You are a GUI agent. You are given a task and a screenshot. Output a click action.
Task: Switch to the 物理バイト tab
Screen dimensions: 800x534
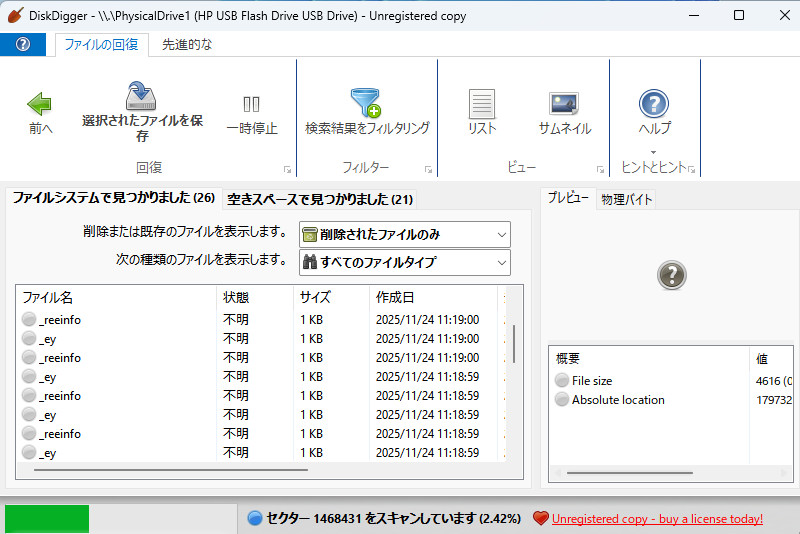[627, 199]
